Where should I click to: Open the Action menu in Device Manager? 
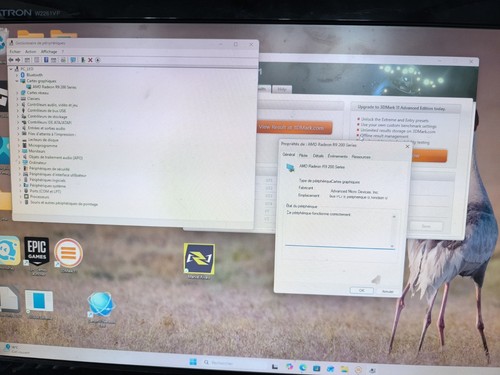[30, 51]
